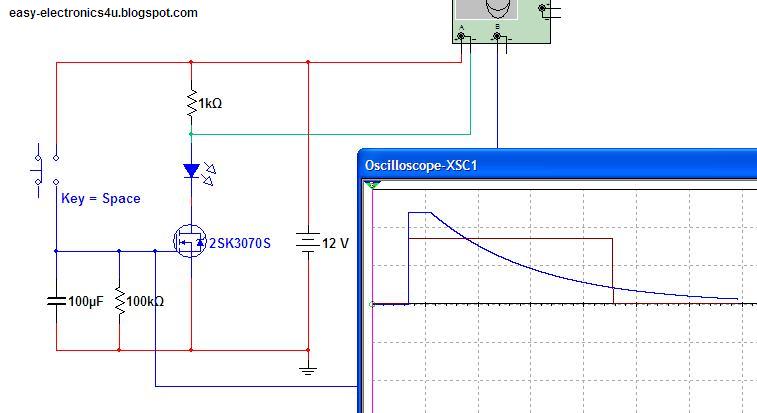The width and height of the screenshot is (757, 413).
Task: Toggle the push-button switch keyed to Space
Action: [x=45, y=170]
